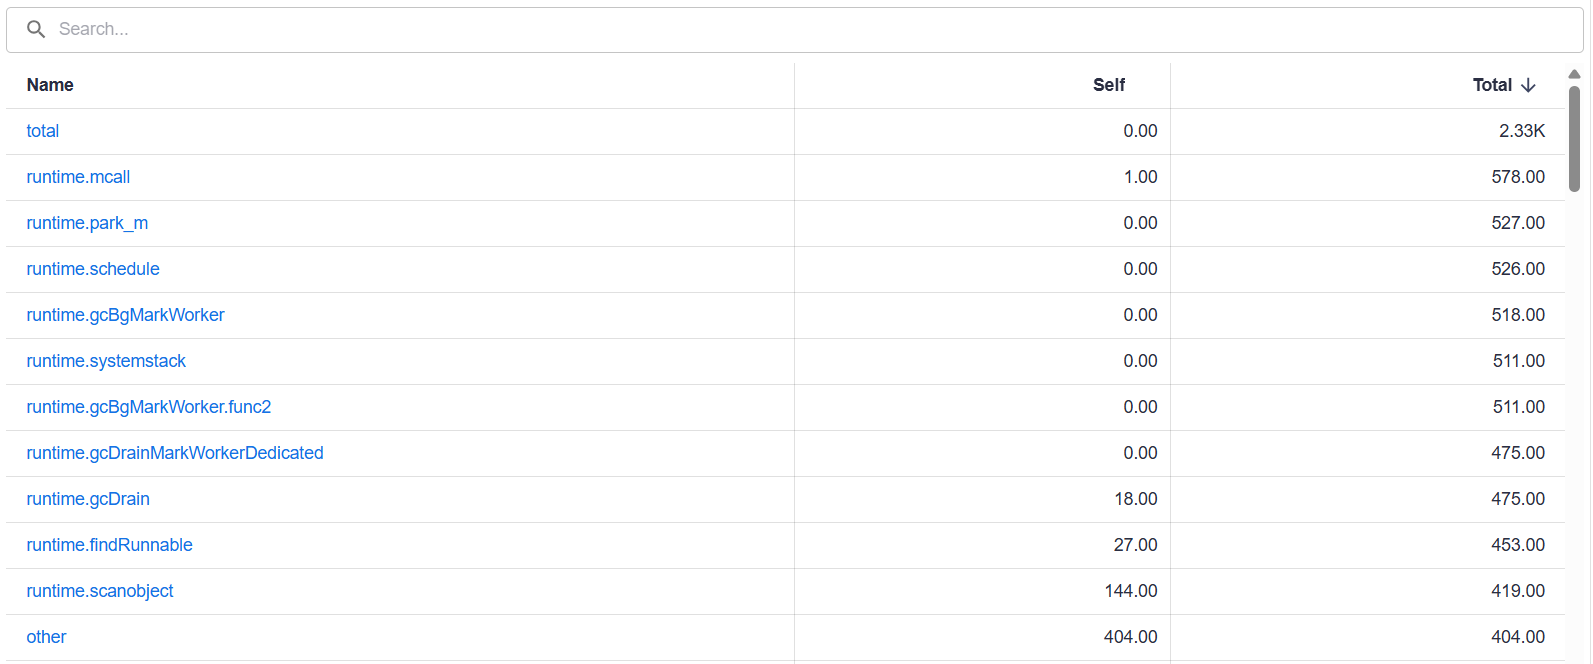Click the Total column sort arrow
Image resolution: width=1593 pixels, height=664 pixels.
pyautogui.click(x=1528, y=86)
